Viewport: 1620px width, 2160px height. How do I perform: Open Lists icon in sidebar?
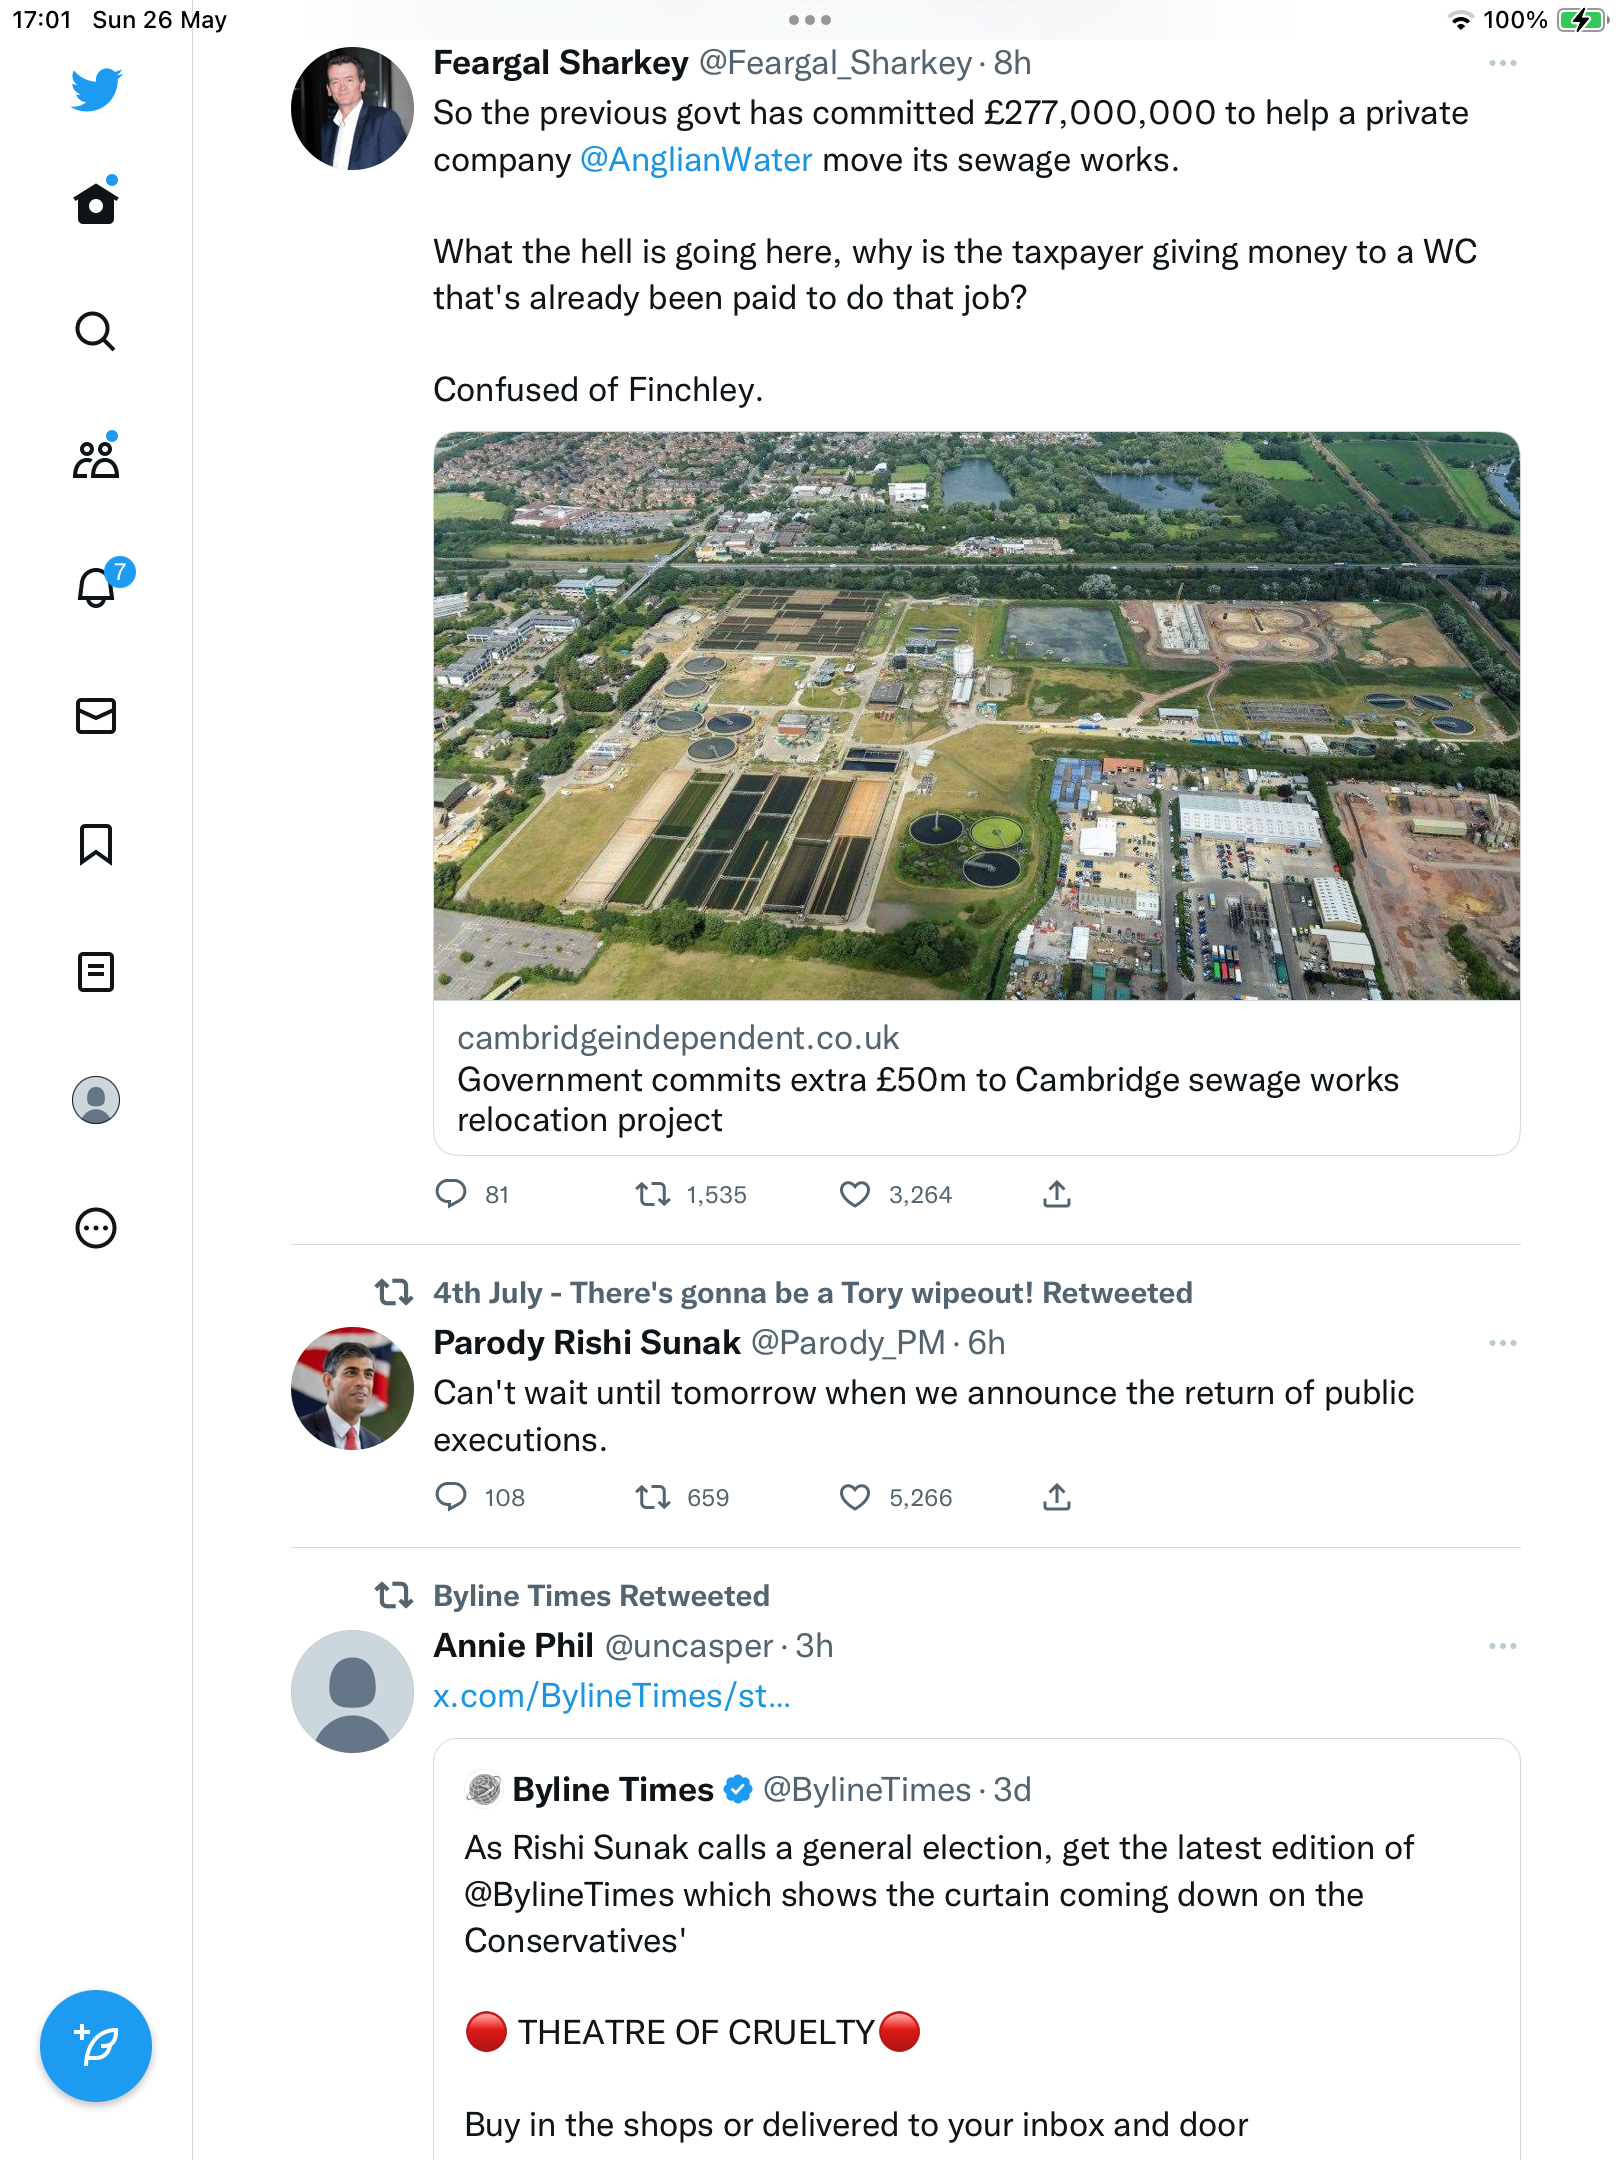point(96,972)
